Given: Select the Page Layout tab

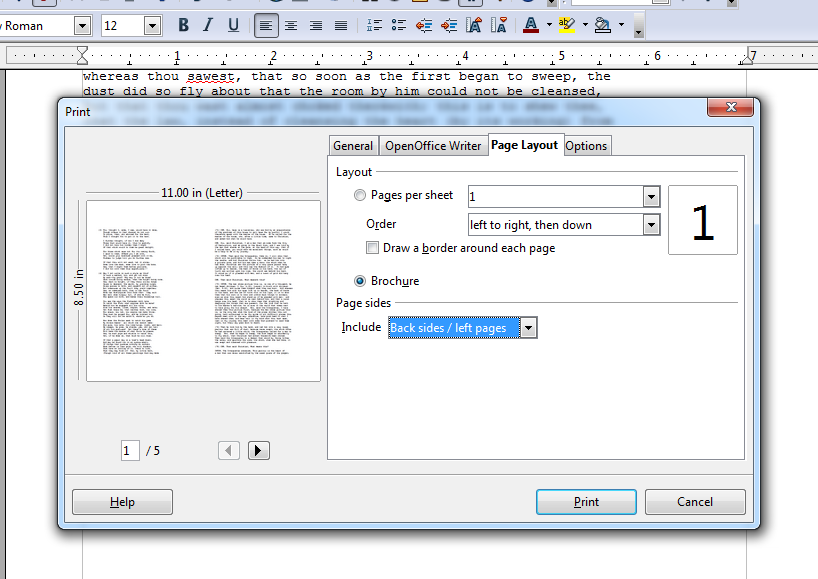Looking at the screenshot, I should pos(524,145).
